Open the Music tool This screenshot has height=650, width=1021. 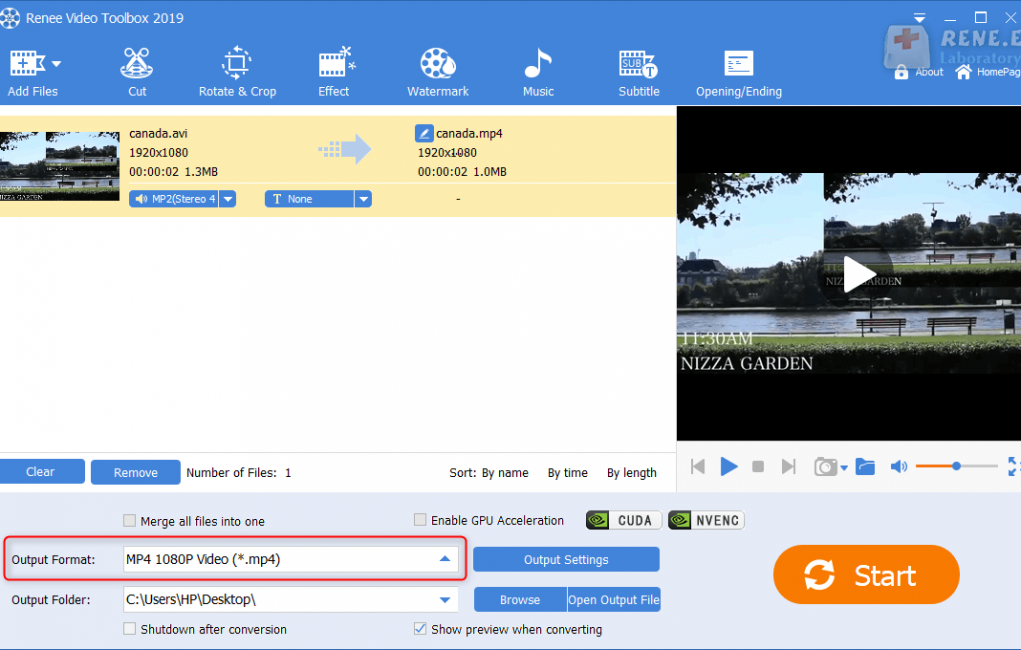coord(538,72)
